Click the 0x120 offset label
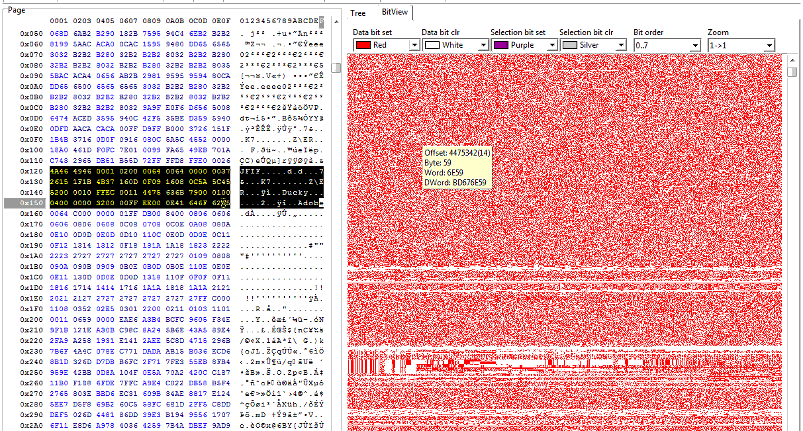This screenshot has height=431, width=803. 31,171
